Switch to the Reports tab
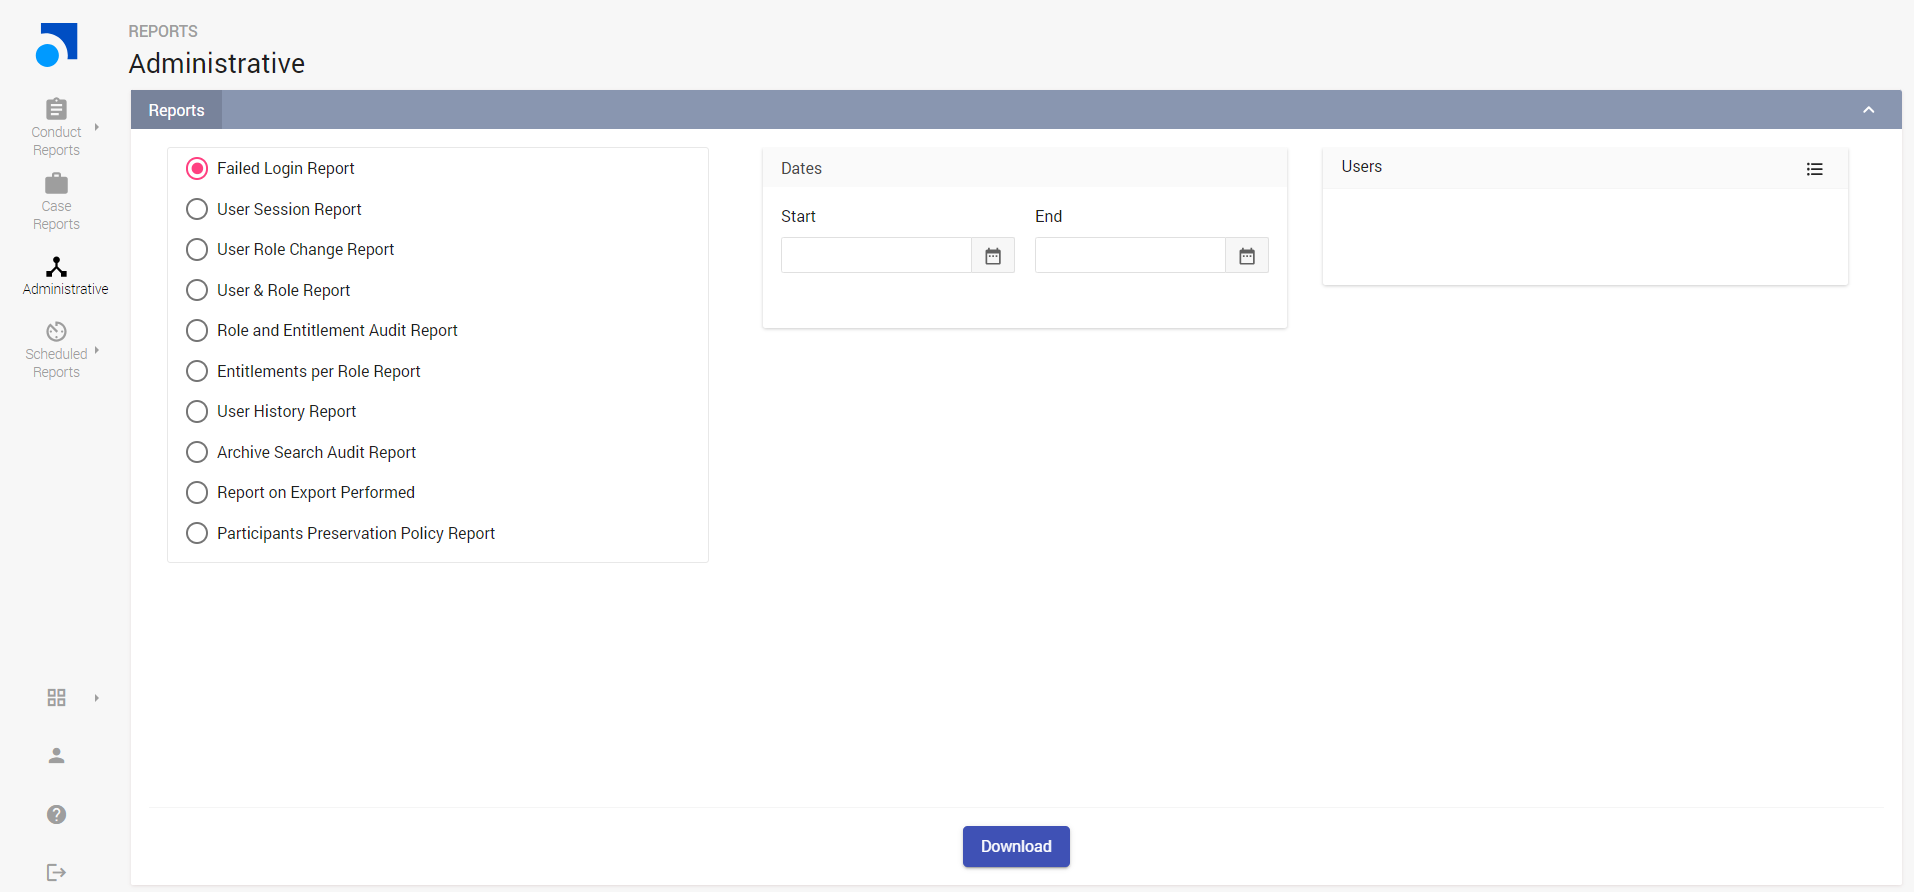Viewport: 1914px width, 892px height. pyautogui.click(x=176, y=110)
